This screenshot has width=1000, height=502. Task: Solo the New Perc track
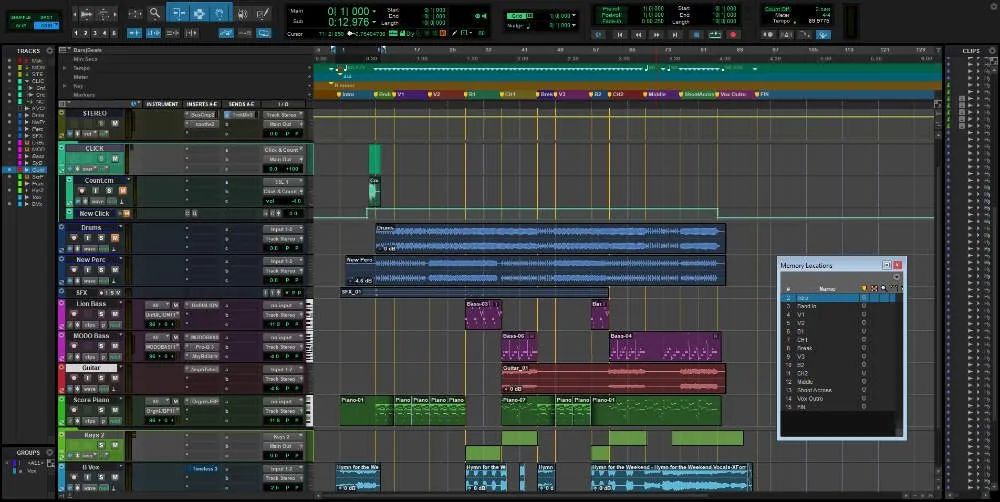tap(101, 270)
